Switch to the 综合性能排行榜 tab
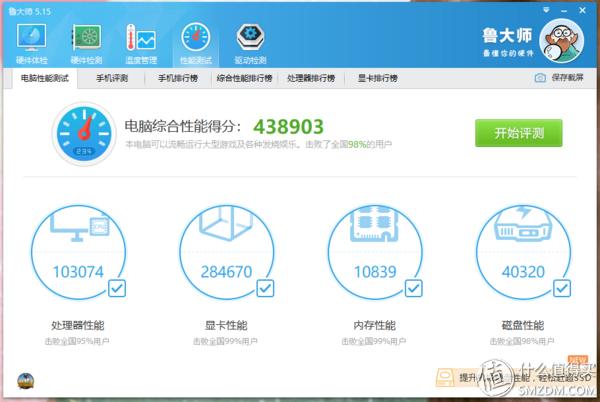Image resolution: width=600 pixels, height=402 pixels. point(245,78)
